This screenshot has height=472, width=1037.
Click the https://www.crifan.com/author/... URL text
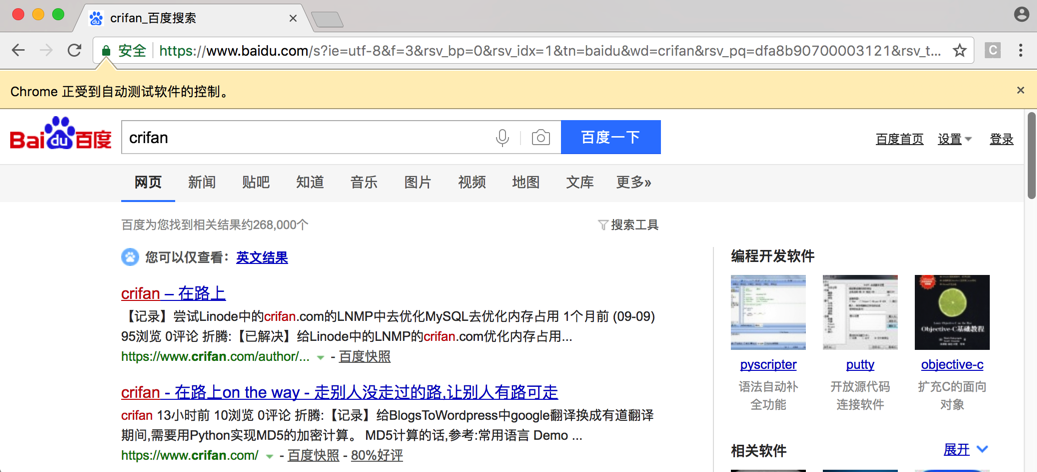point(215,357)
